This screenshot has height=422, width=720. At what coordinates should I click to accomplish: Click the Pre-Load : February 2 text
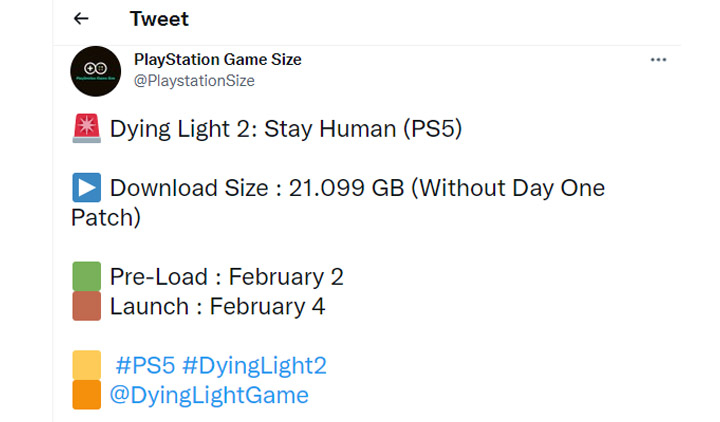[227, 276]
